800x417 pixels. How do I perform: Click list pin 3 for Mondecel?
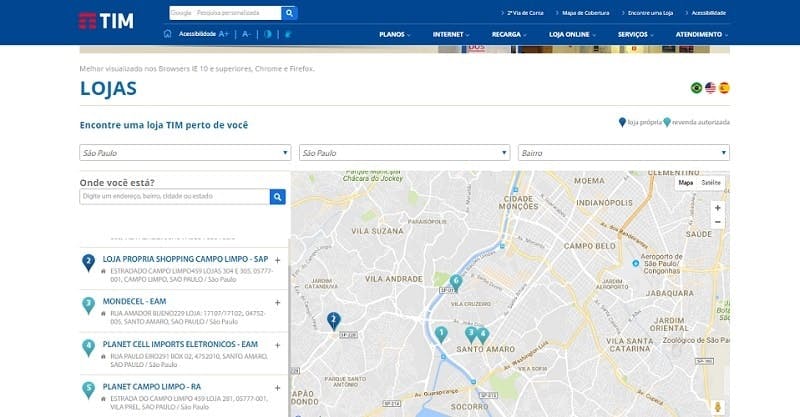pyautogui.click(x=88, y=306)
